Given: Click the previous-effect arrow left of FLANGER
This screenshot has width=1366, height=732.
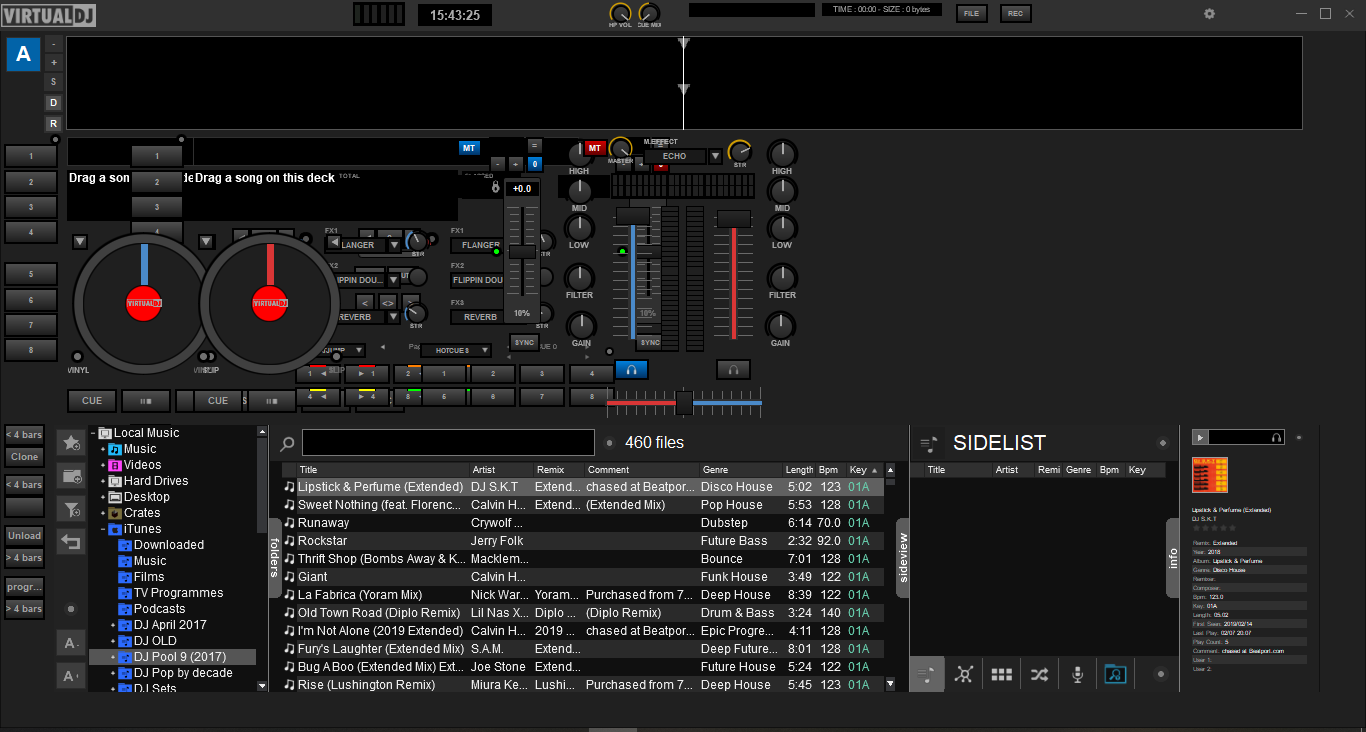Looking at the screenshot, I should pyautogui.click(x=334, y=243).
